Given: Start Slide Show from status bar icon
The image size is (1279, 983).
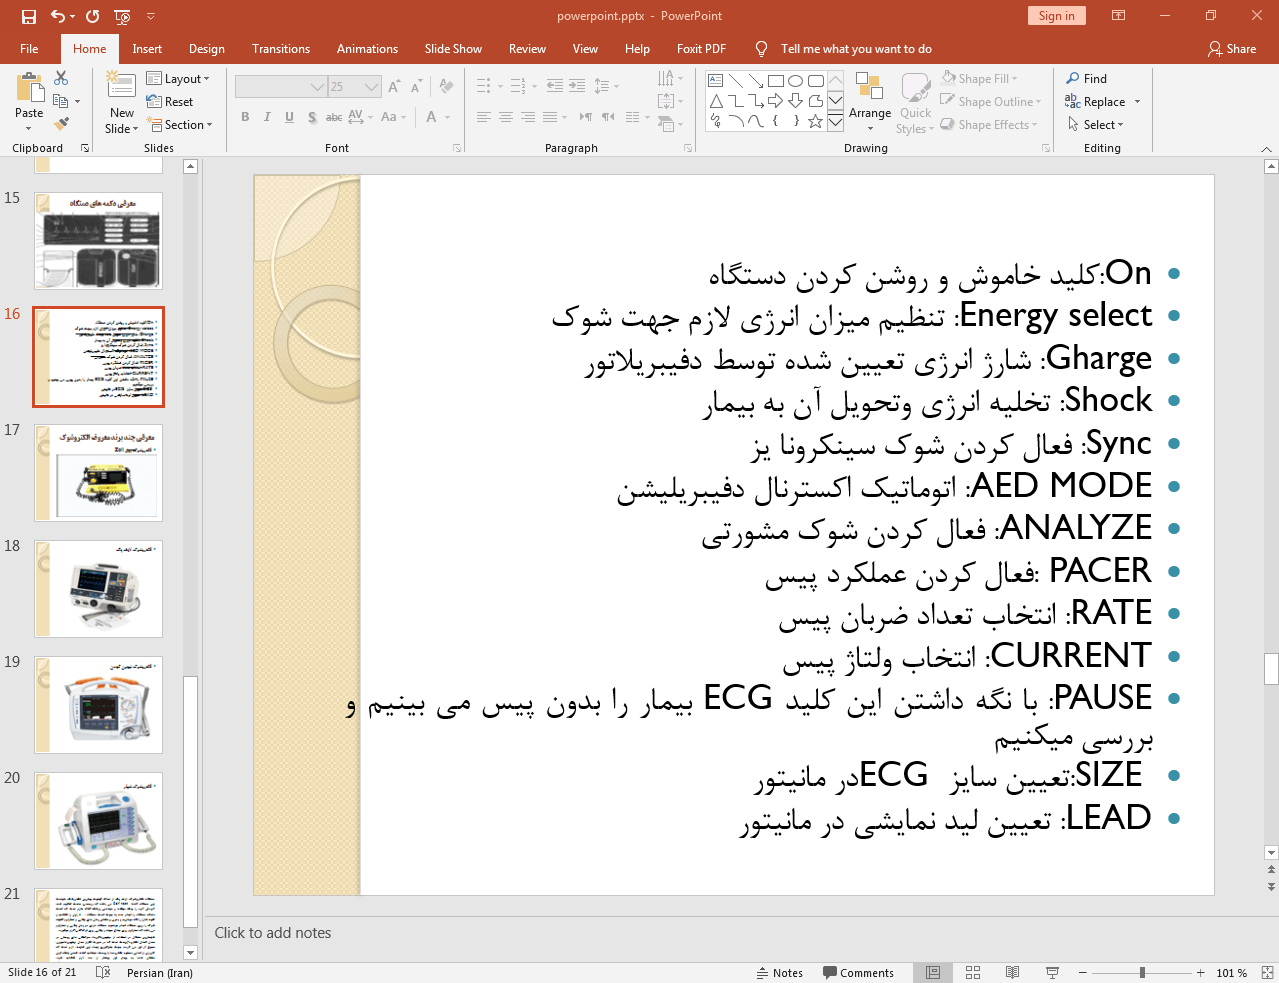Looking at the screenshot, I should point(1052,972).
